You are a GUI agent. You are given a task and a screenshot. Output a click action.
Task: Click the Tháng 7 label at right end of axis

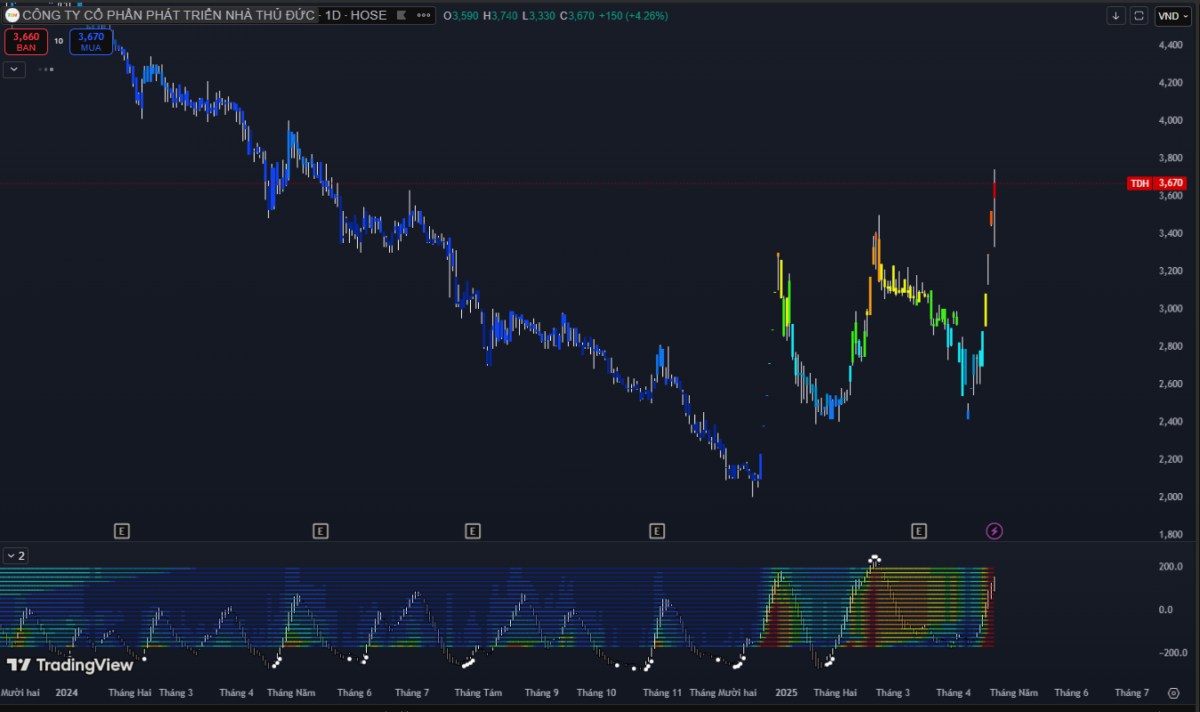tap(1132, 692)
